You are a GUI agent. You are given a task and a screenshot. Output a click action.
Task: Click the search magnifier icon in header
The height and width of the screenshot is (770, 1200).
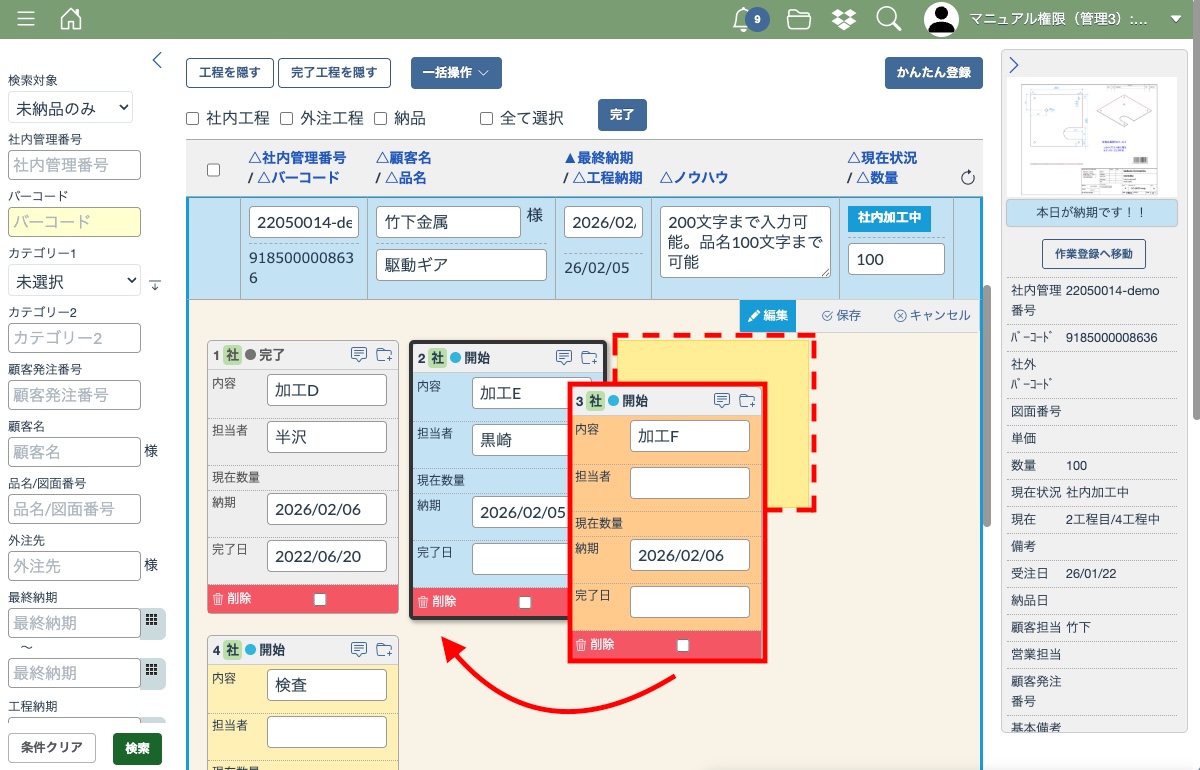point(887,19)
